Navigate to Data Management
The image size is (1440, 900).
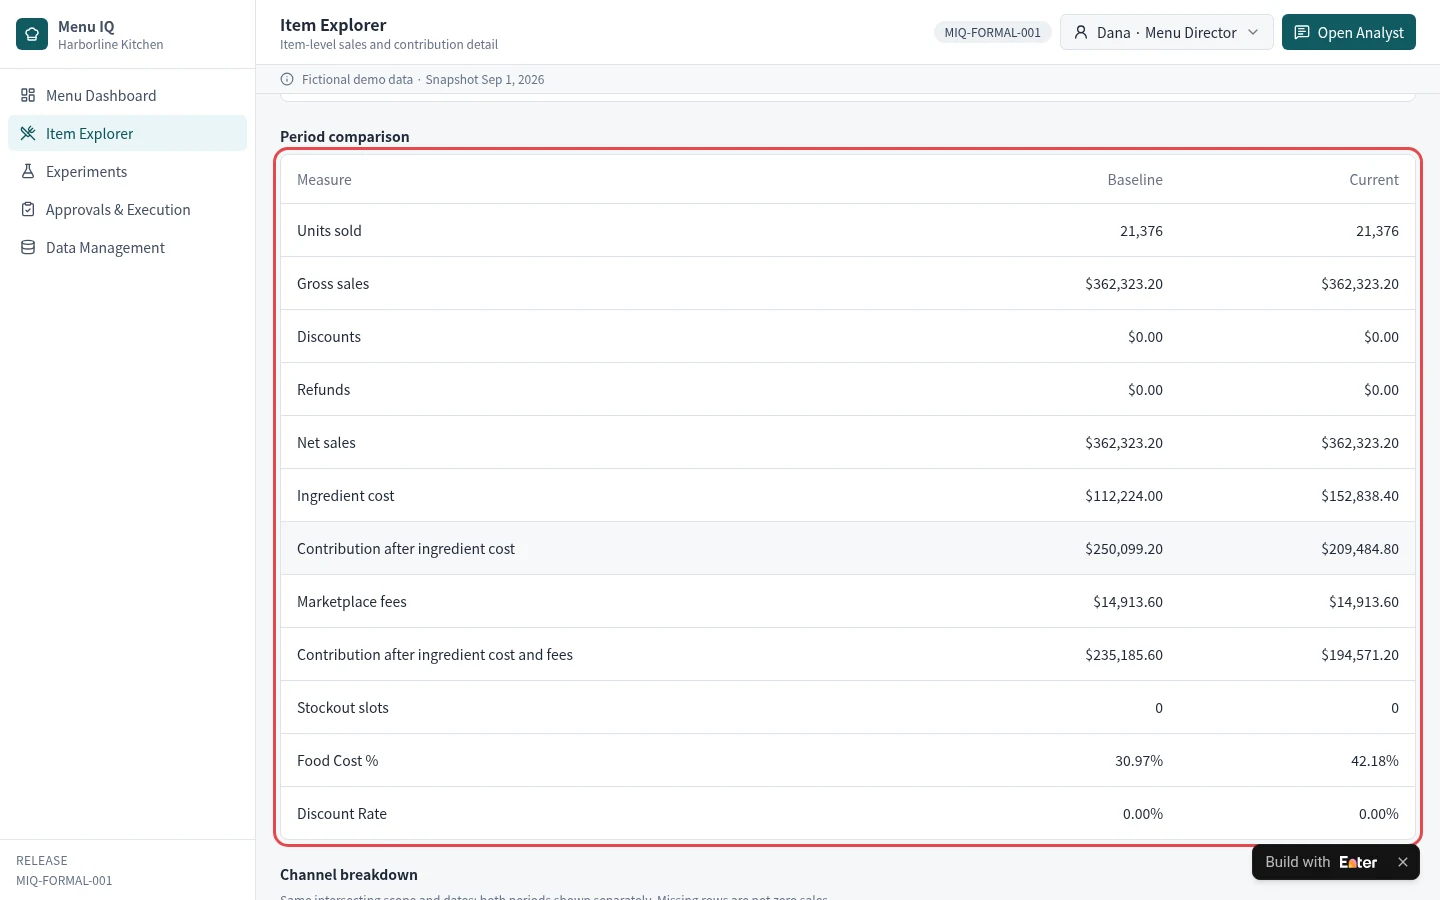(127, 248)
